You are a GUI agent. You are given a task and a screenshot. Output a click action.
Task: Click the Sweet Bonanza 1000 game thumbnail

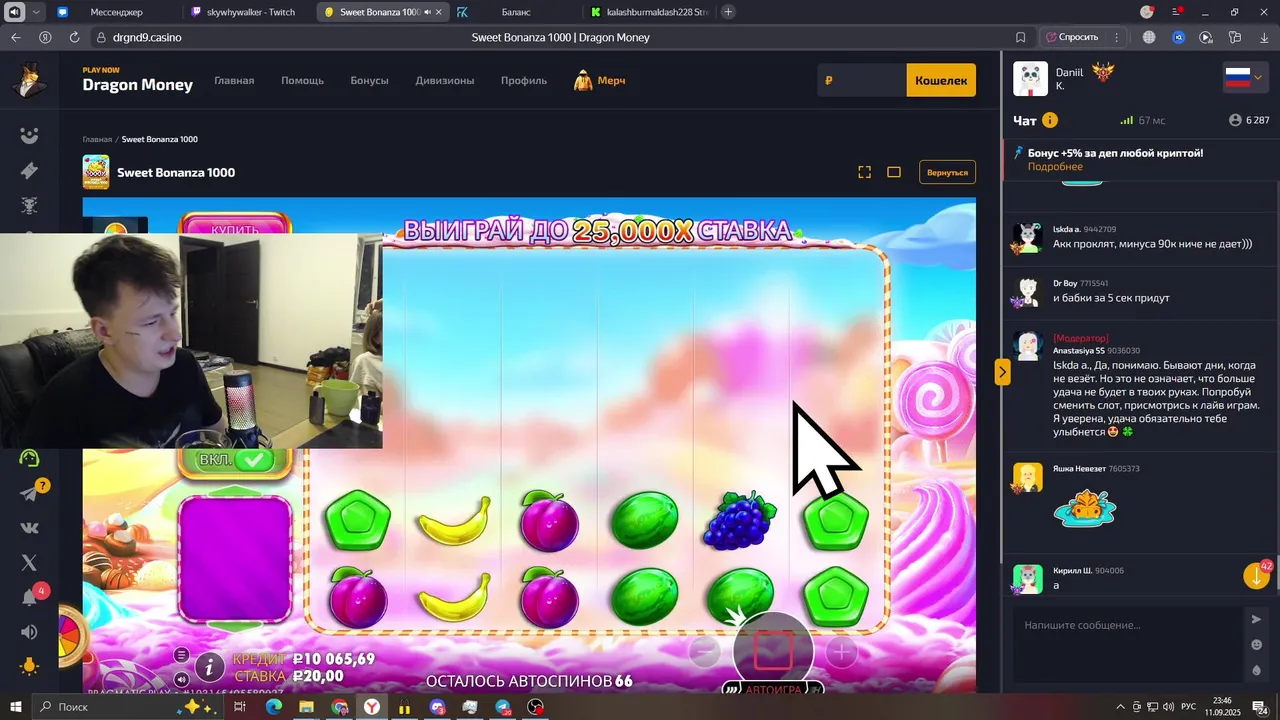tap(96, 172)
